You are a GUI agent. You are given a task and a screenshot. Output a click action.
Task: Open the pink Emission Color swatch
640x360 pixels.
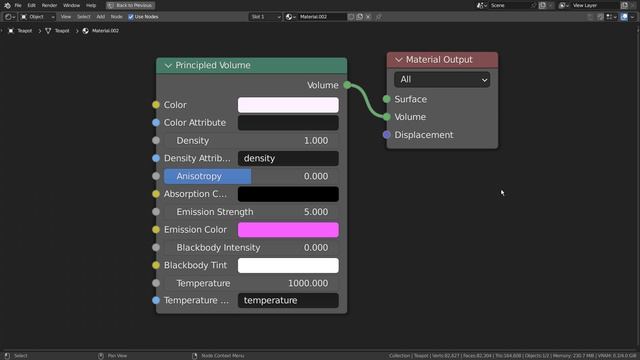click(x=288, y=230)
